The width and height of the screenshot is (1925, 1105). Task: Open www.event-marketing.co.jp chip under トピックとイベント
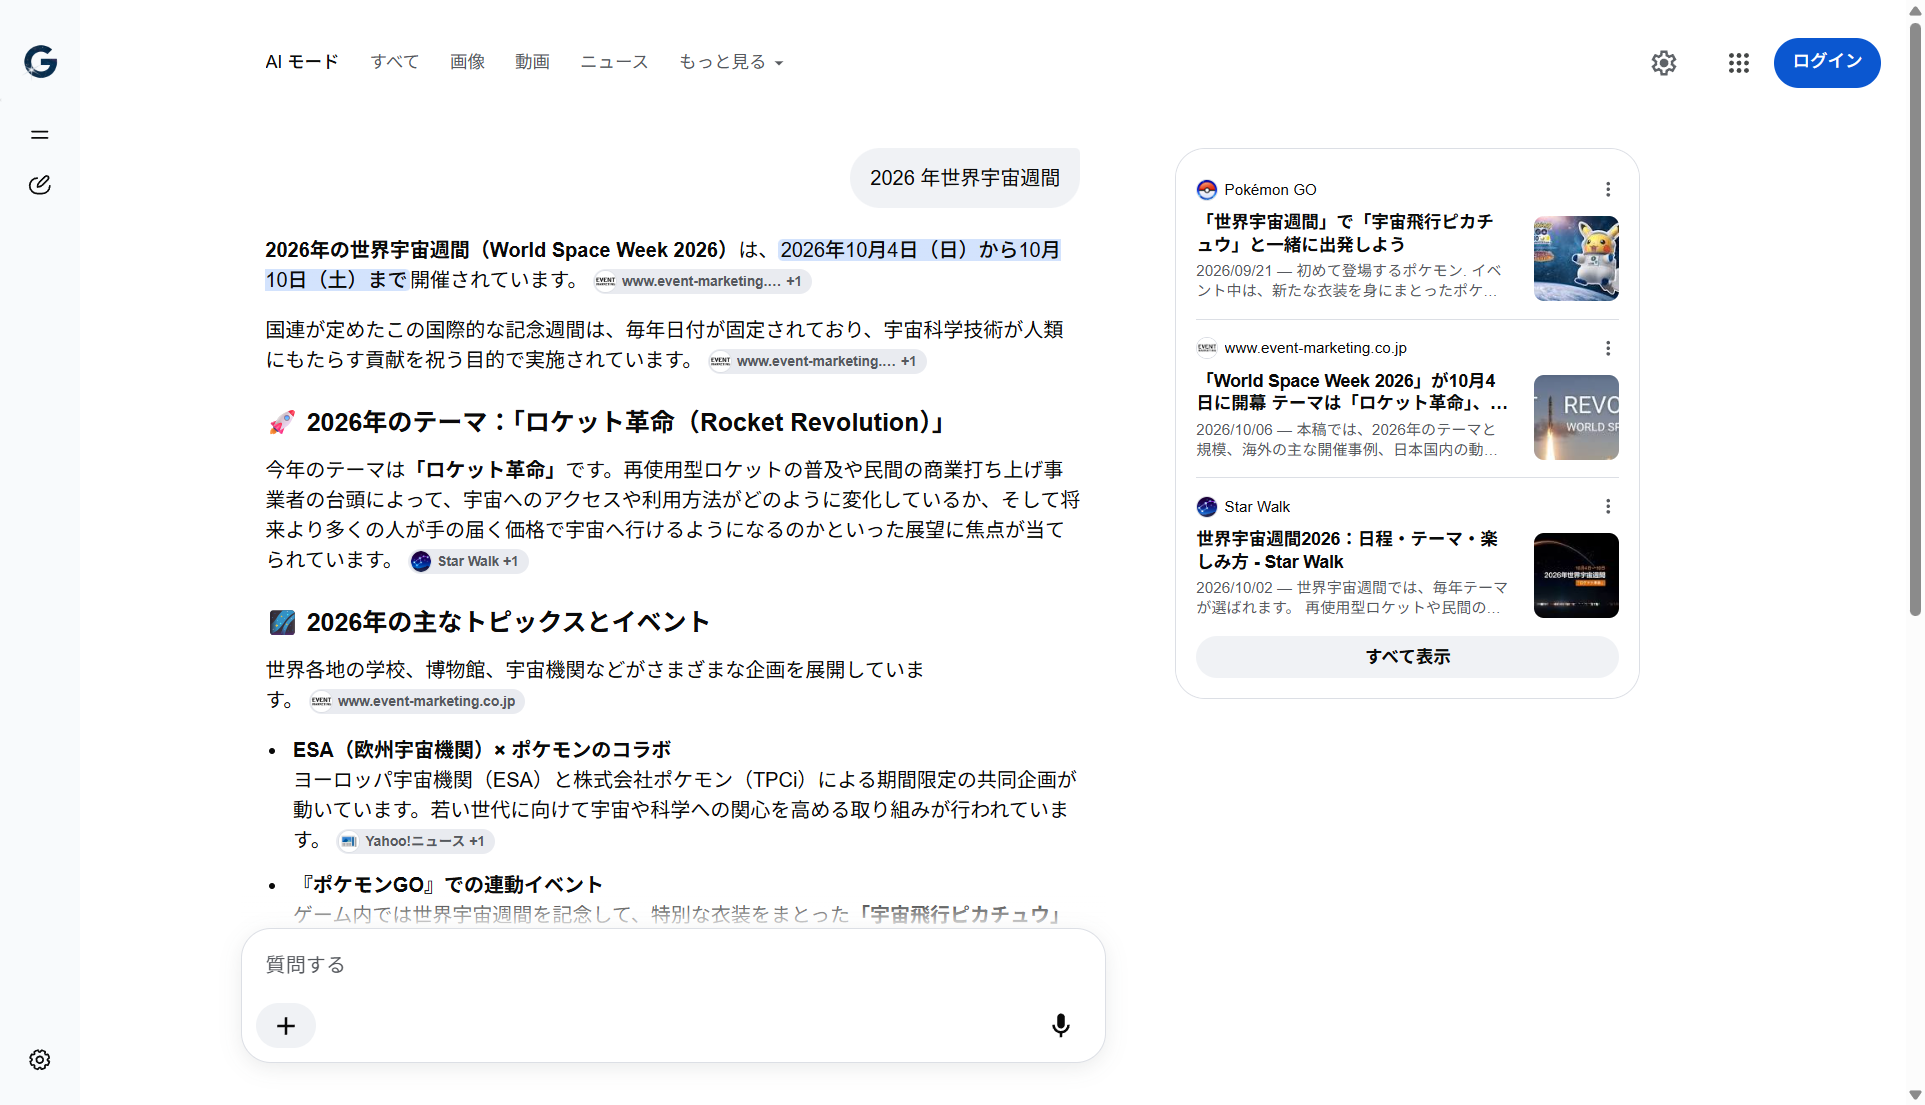pos(416,701)
